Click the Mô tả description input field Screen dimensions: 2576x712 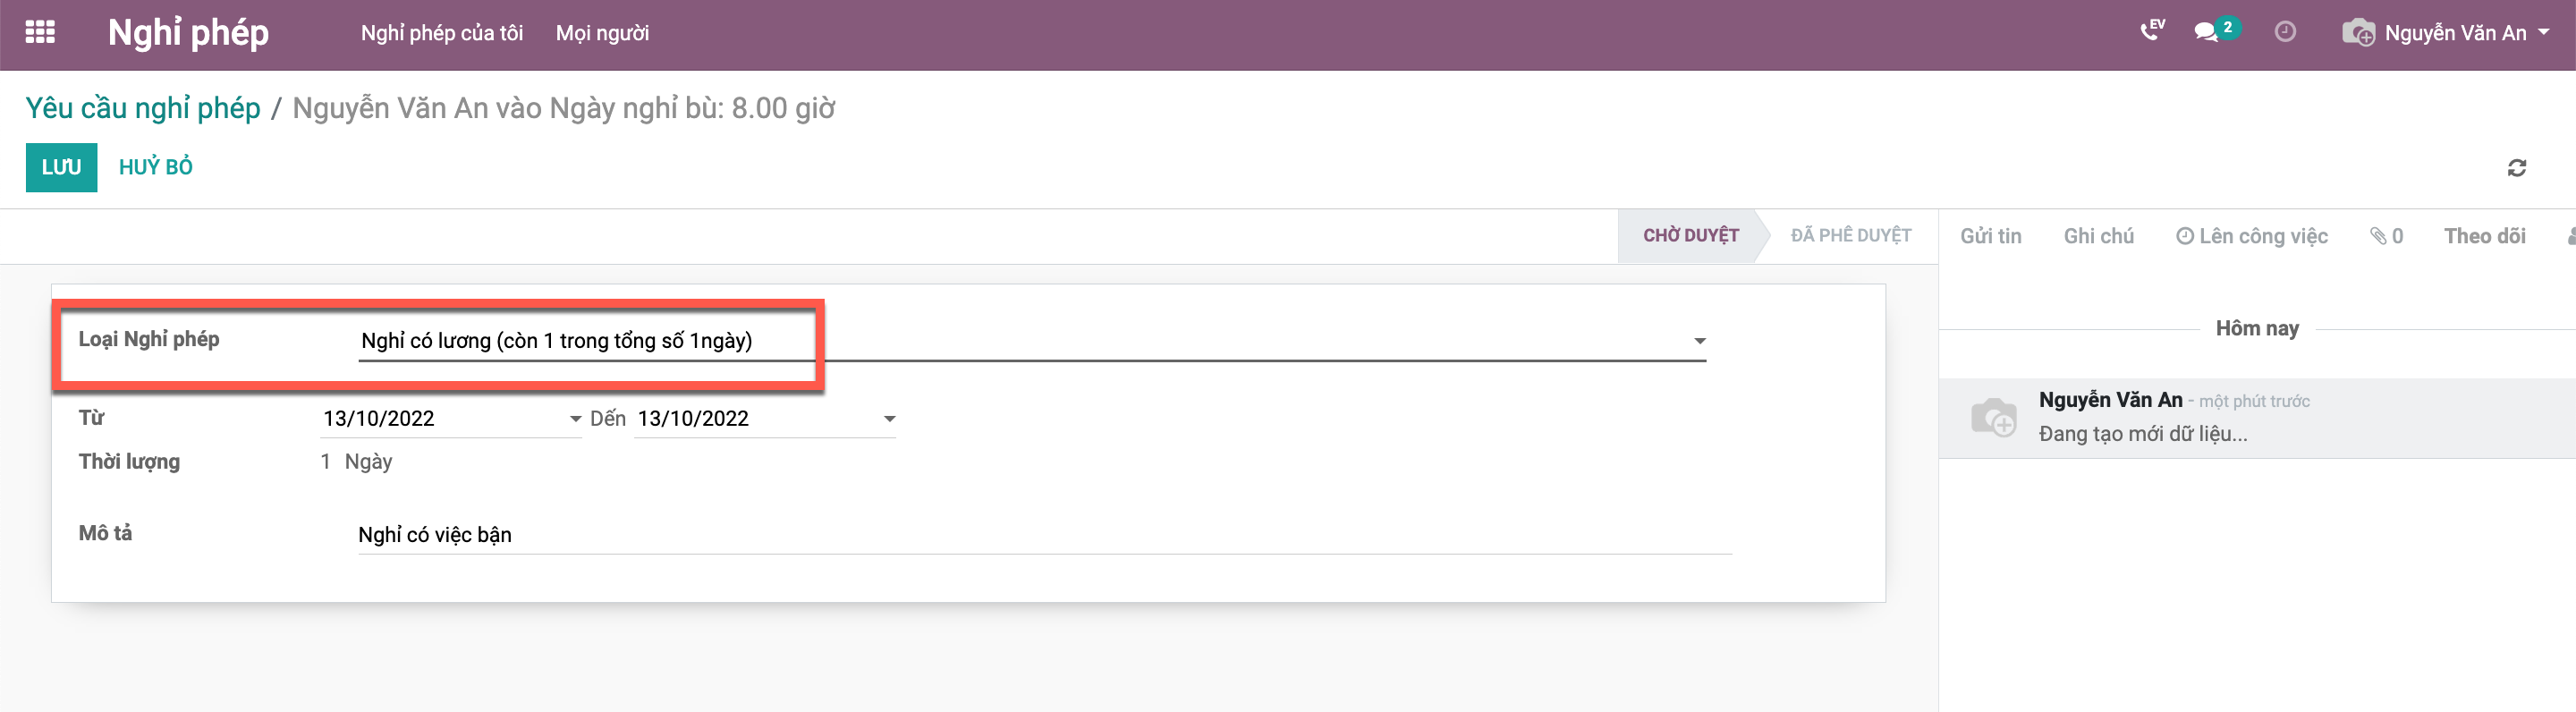(x=1044, y=535)
